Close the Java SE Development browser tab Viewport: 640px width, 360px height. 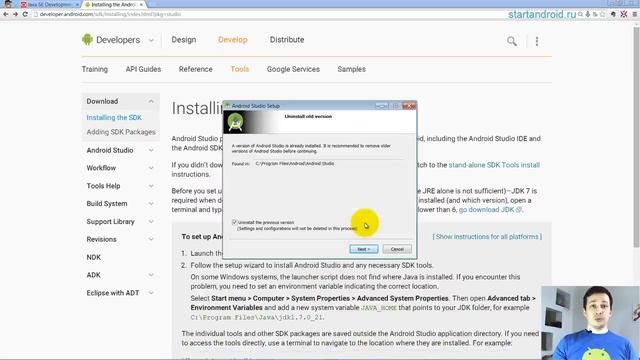pyautogui.click(x=77, y=4)
